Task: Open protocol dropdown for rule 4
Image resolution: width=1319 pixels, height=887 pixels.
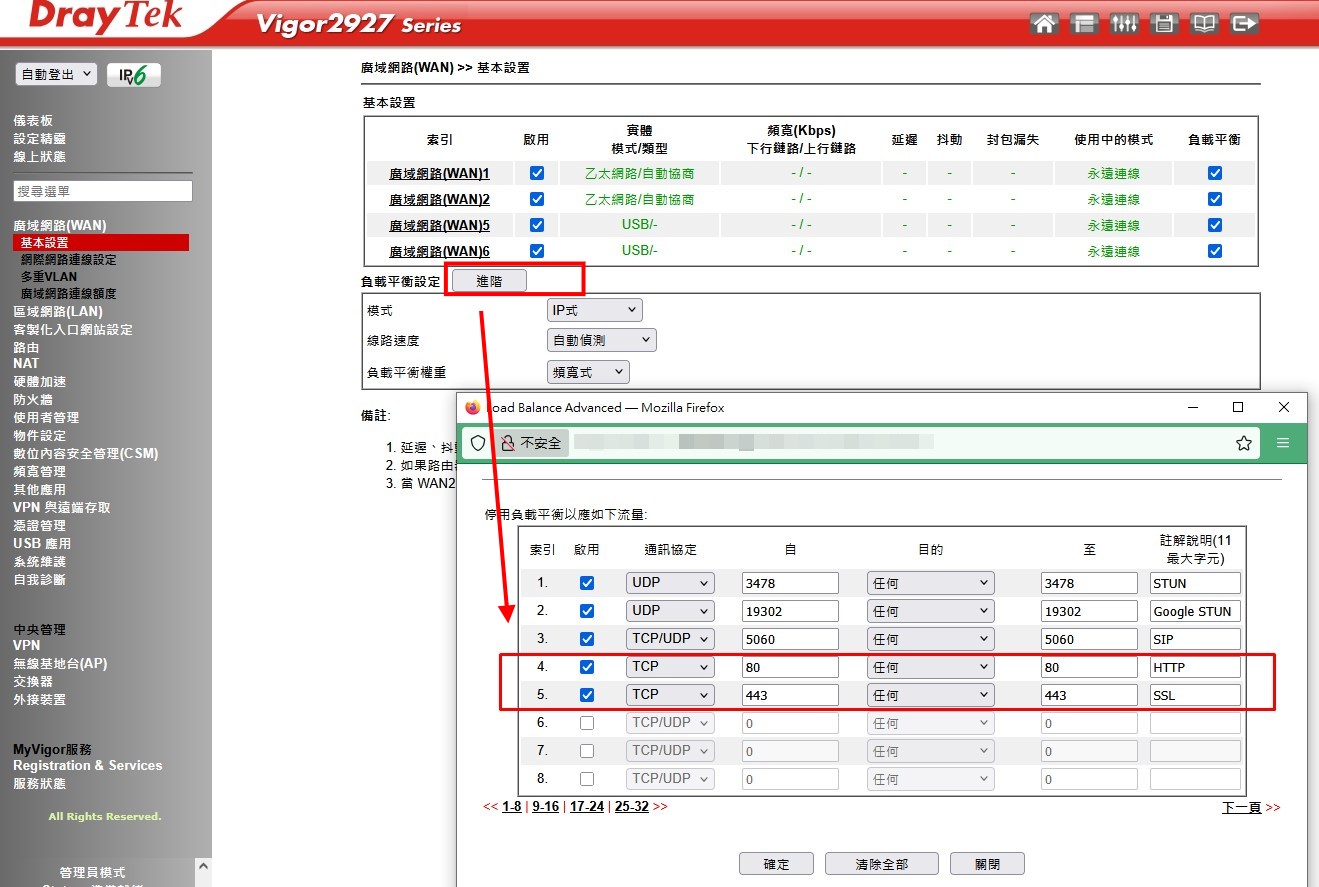Action: coord(670,667)
